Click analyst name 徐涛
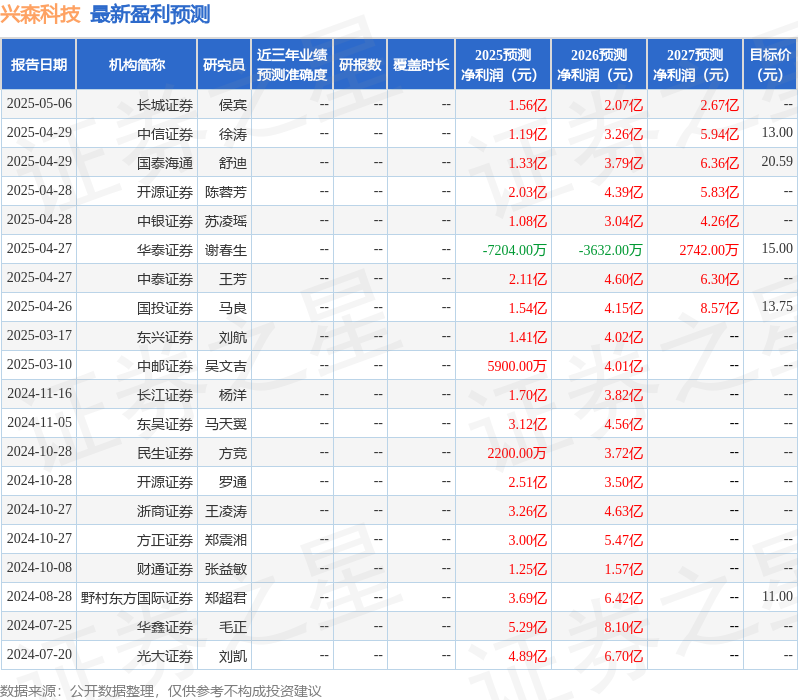 pyautogui.click(x=233, y=134)
